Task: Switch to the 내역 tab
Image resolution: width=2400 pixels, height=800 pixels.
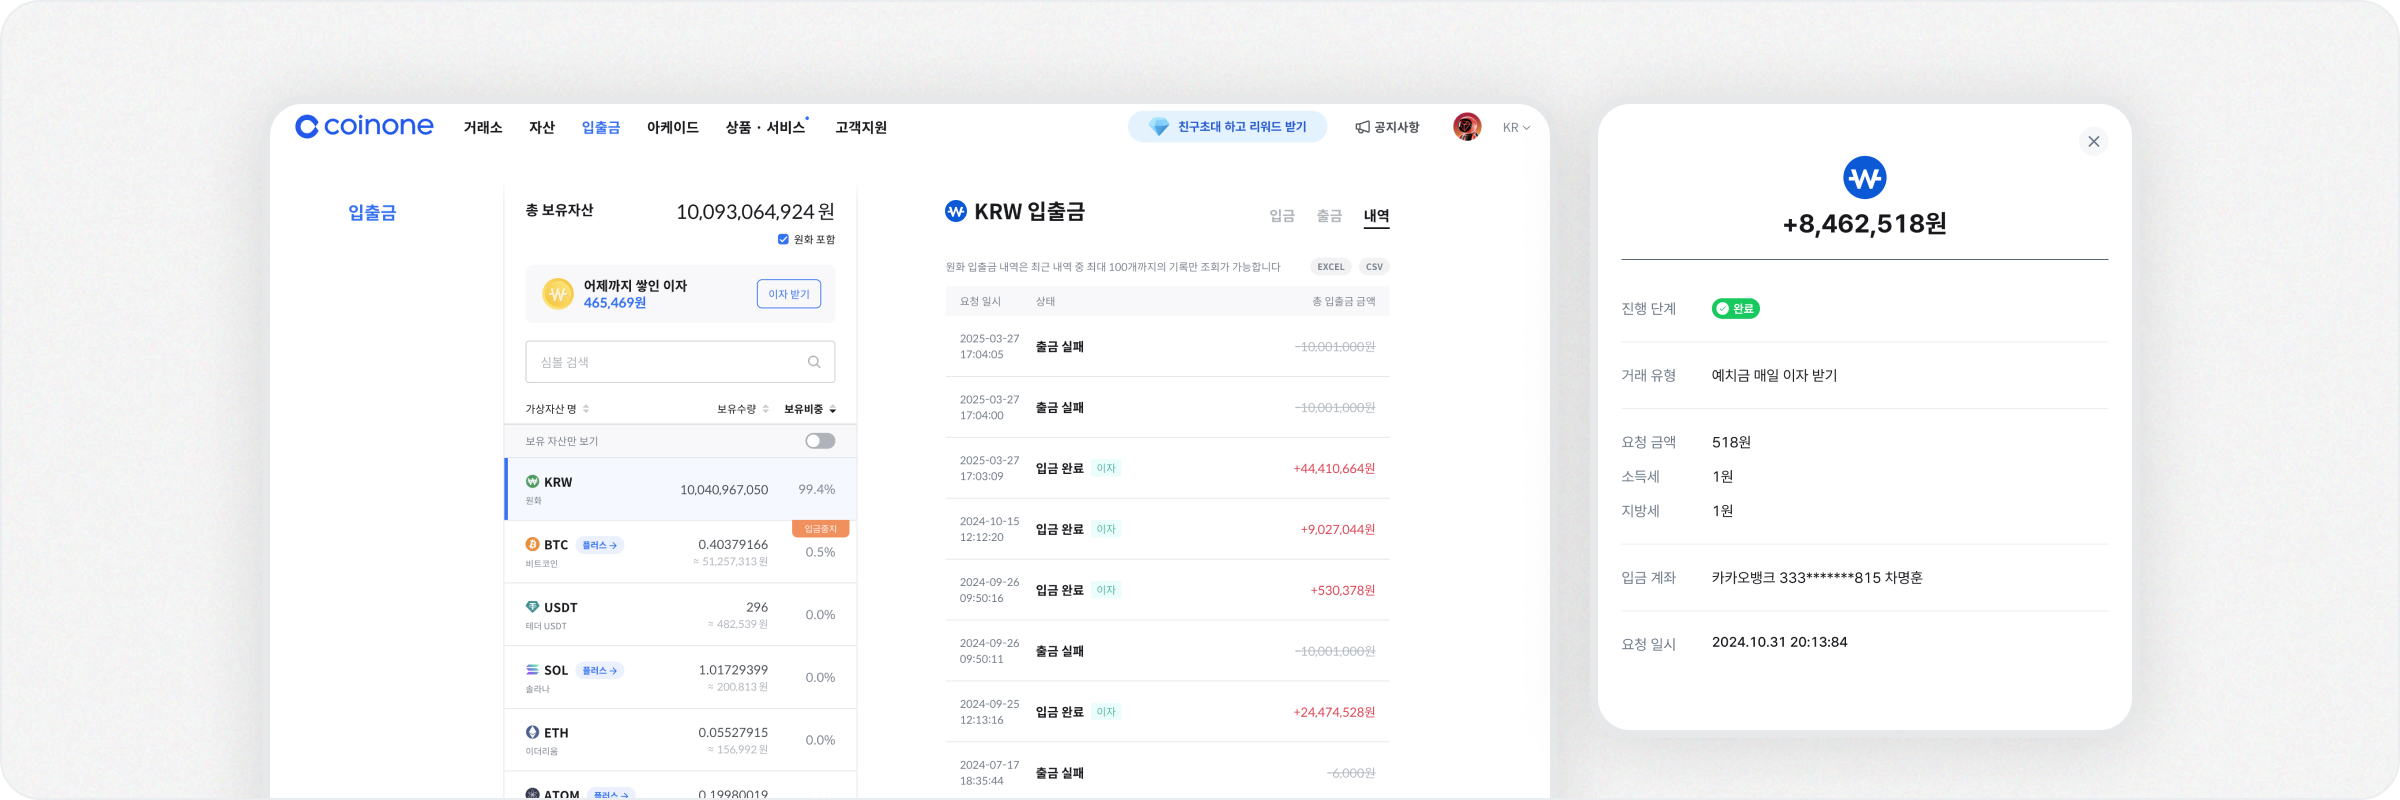Action: 1376,216
